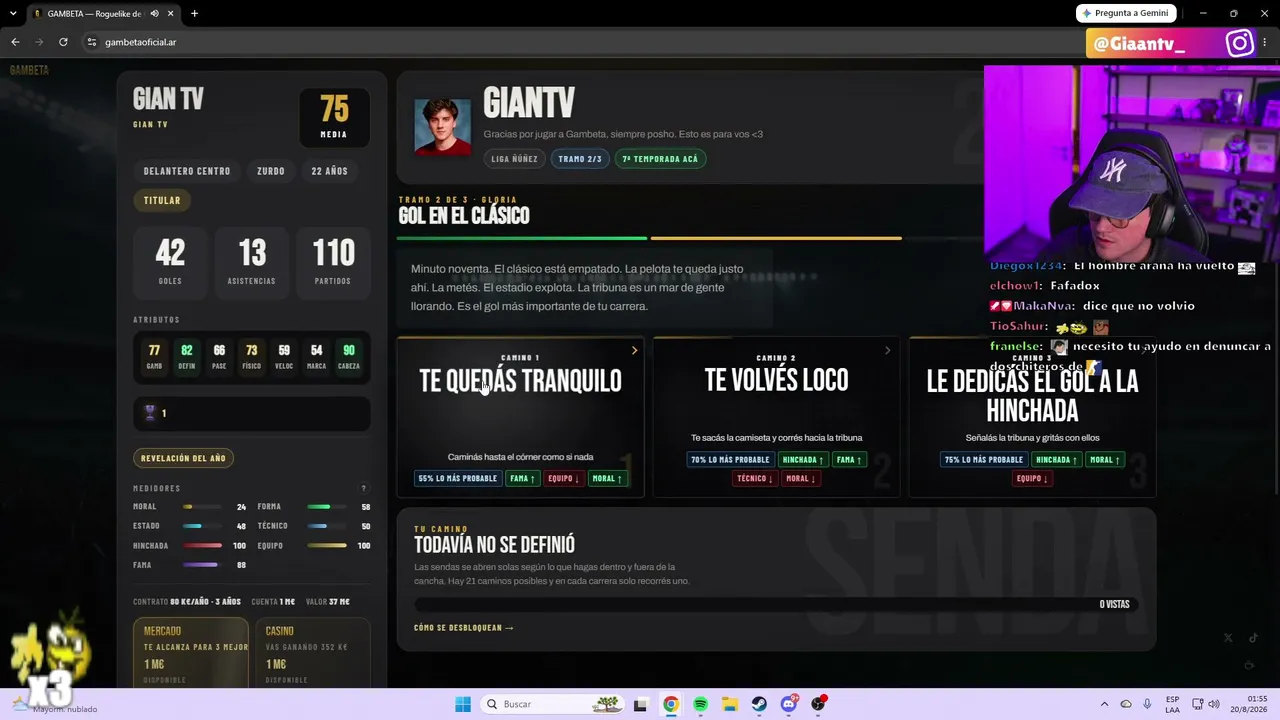The height and width of the screenshot is (720, 1280).
Task: Open Steam from the taskbar
Action: point(759,704)
